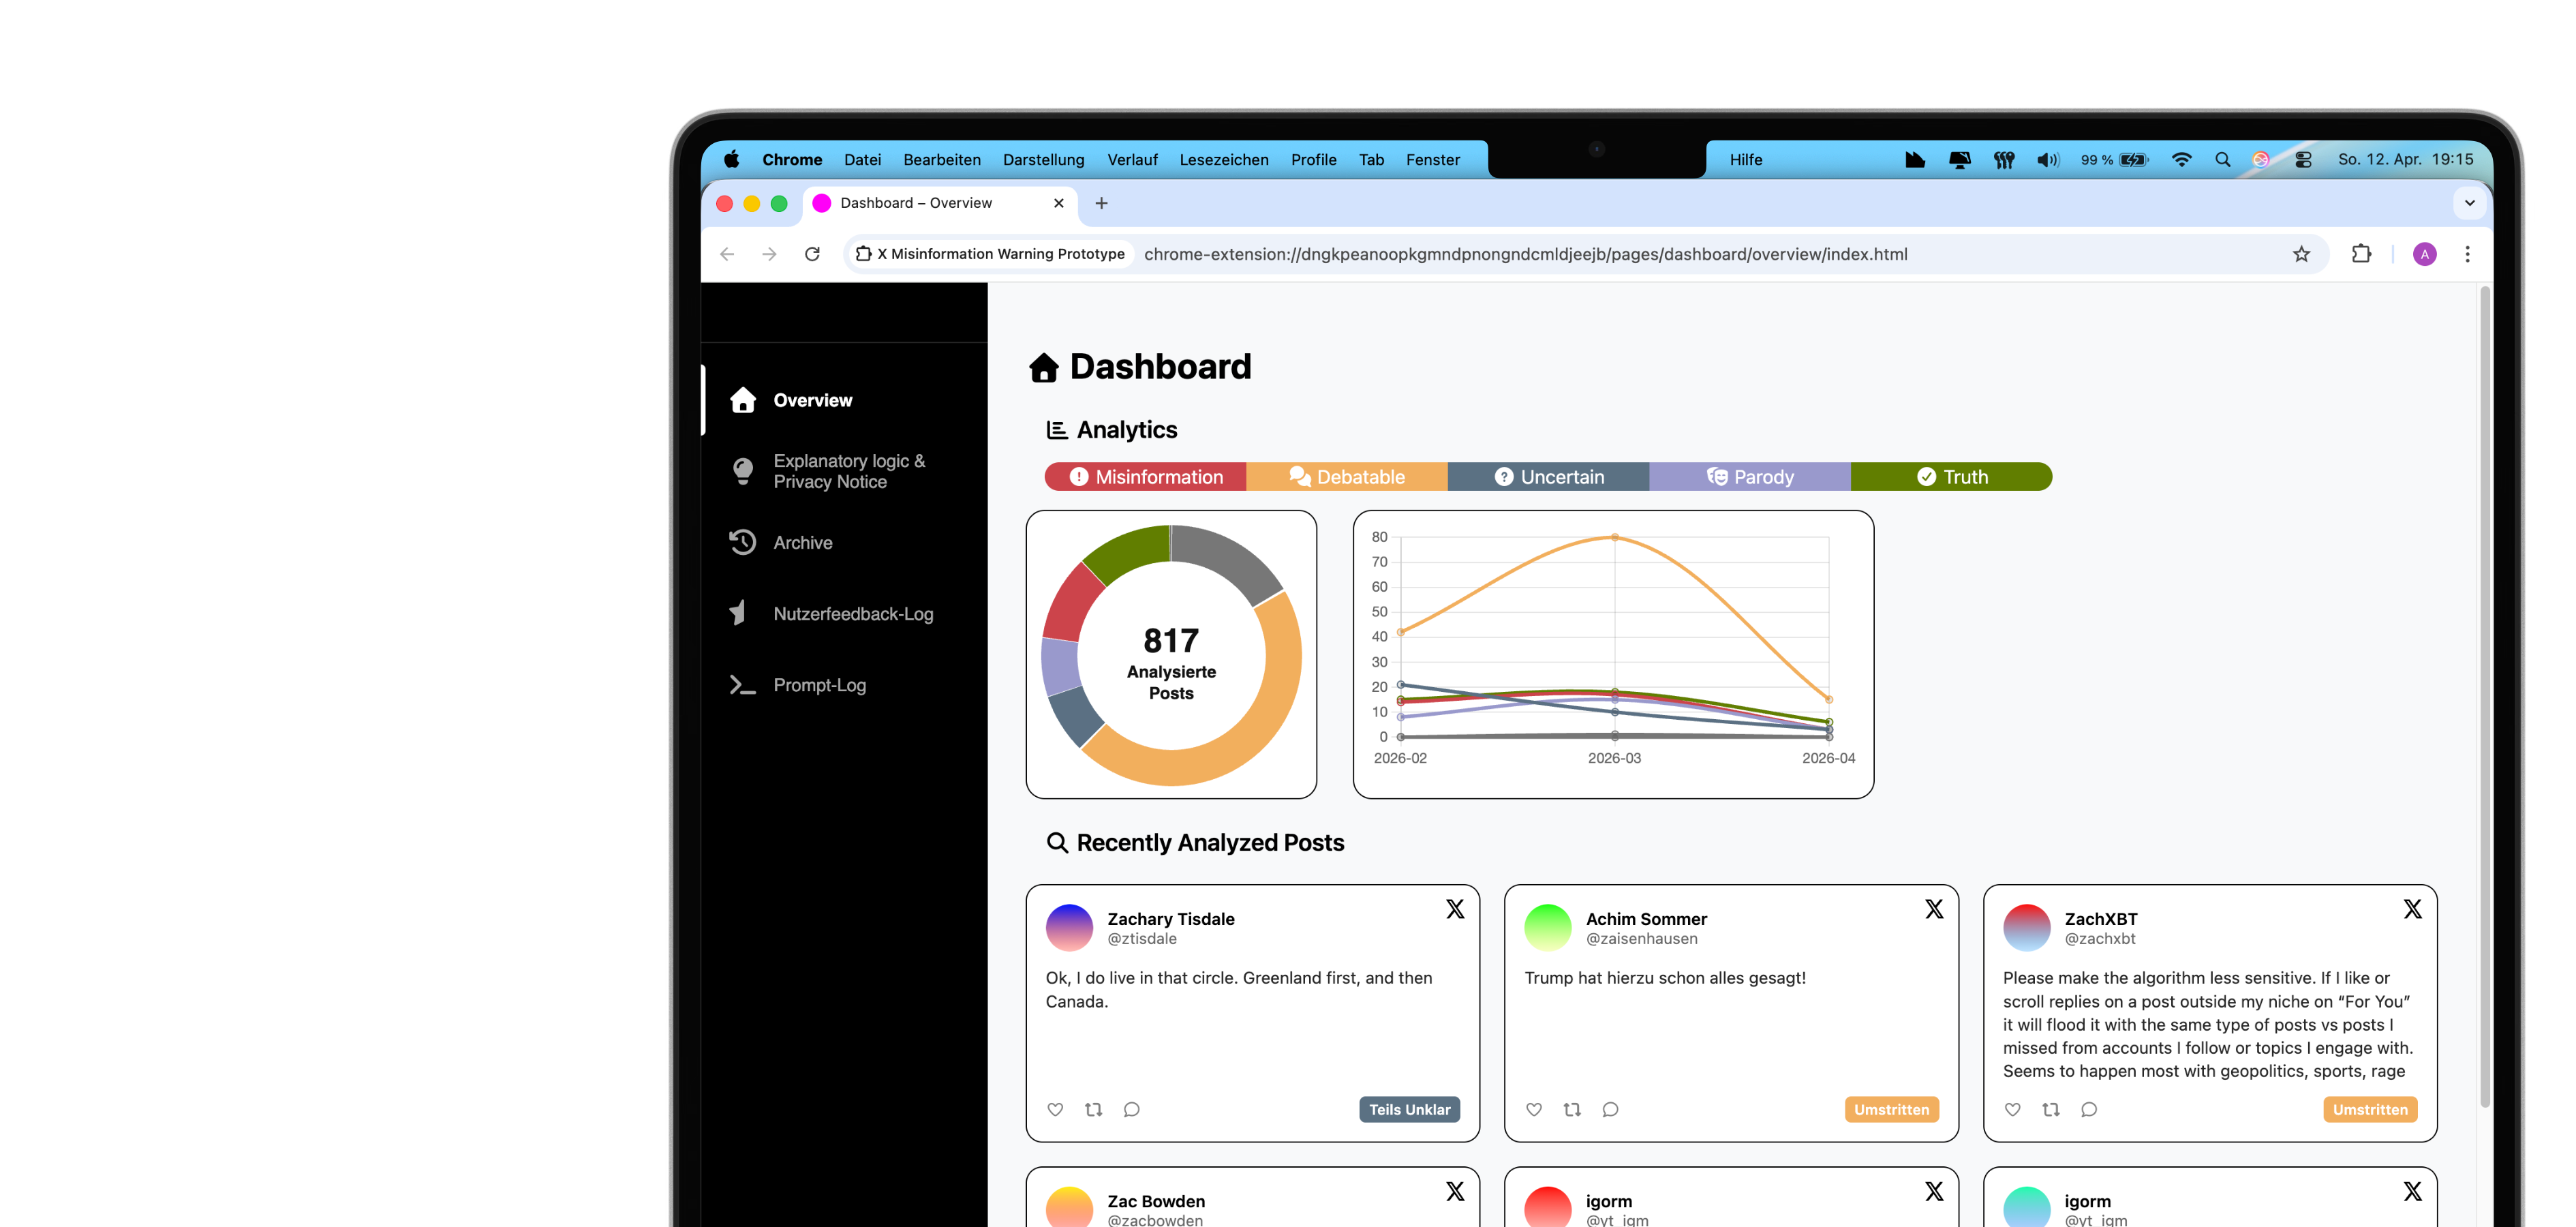The width and height of the screenshot is (2576, 1227).
Task: Open X link on Achim Sommer post
Action: (x=1934, y=909)
